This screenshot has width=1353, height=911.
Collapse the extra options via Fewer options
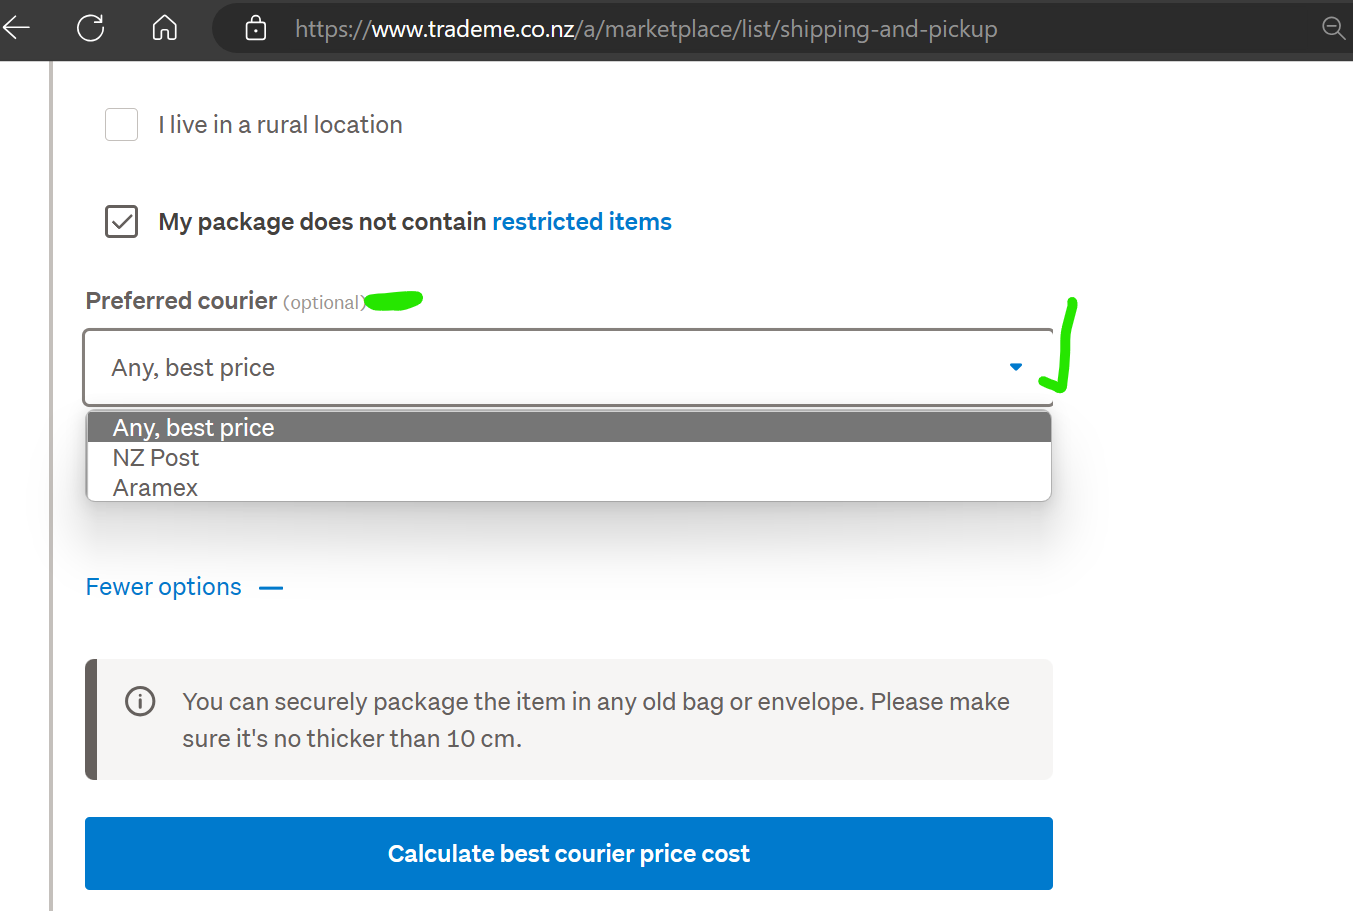click(164, 587)
